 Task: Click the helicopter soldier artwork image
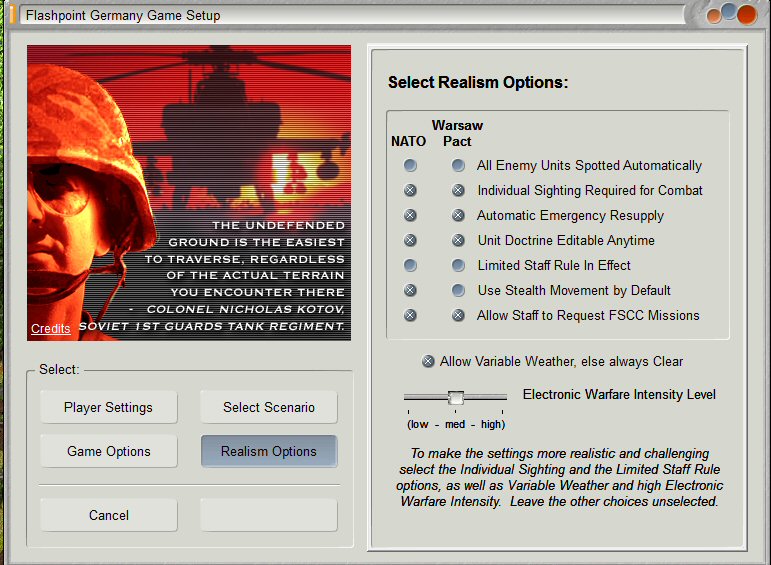point(189,193)
